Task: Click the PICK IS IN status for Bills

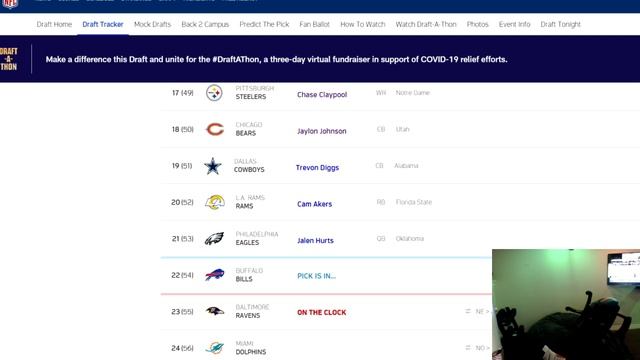Action: pos(316,276)
